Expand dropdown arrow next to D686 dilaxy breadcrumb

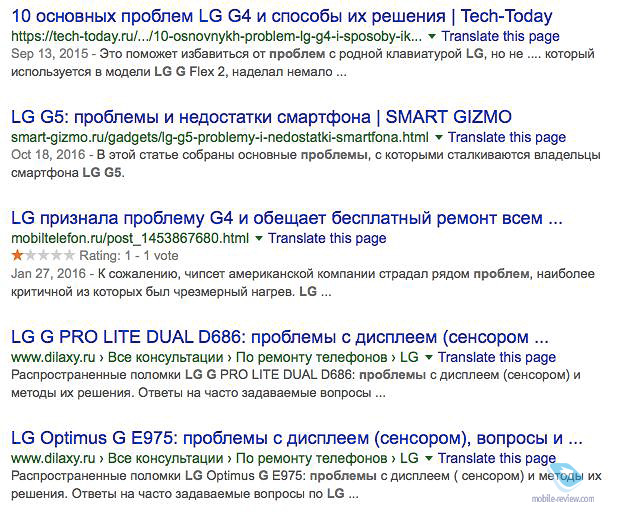click(x=428, y=357)
